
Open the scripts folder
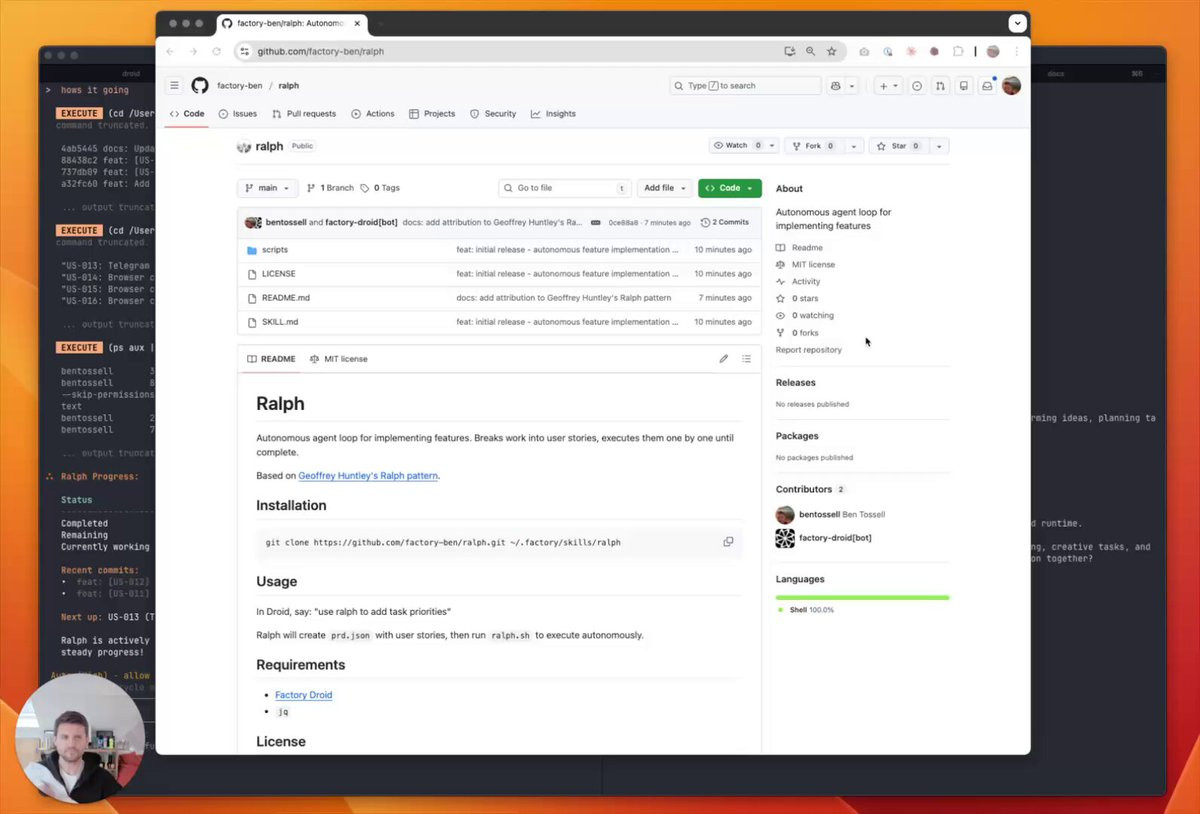point(275,250)
